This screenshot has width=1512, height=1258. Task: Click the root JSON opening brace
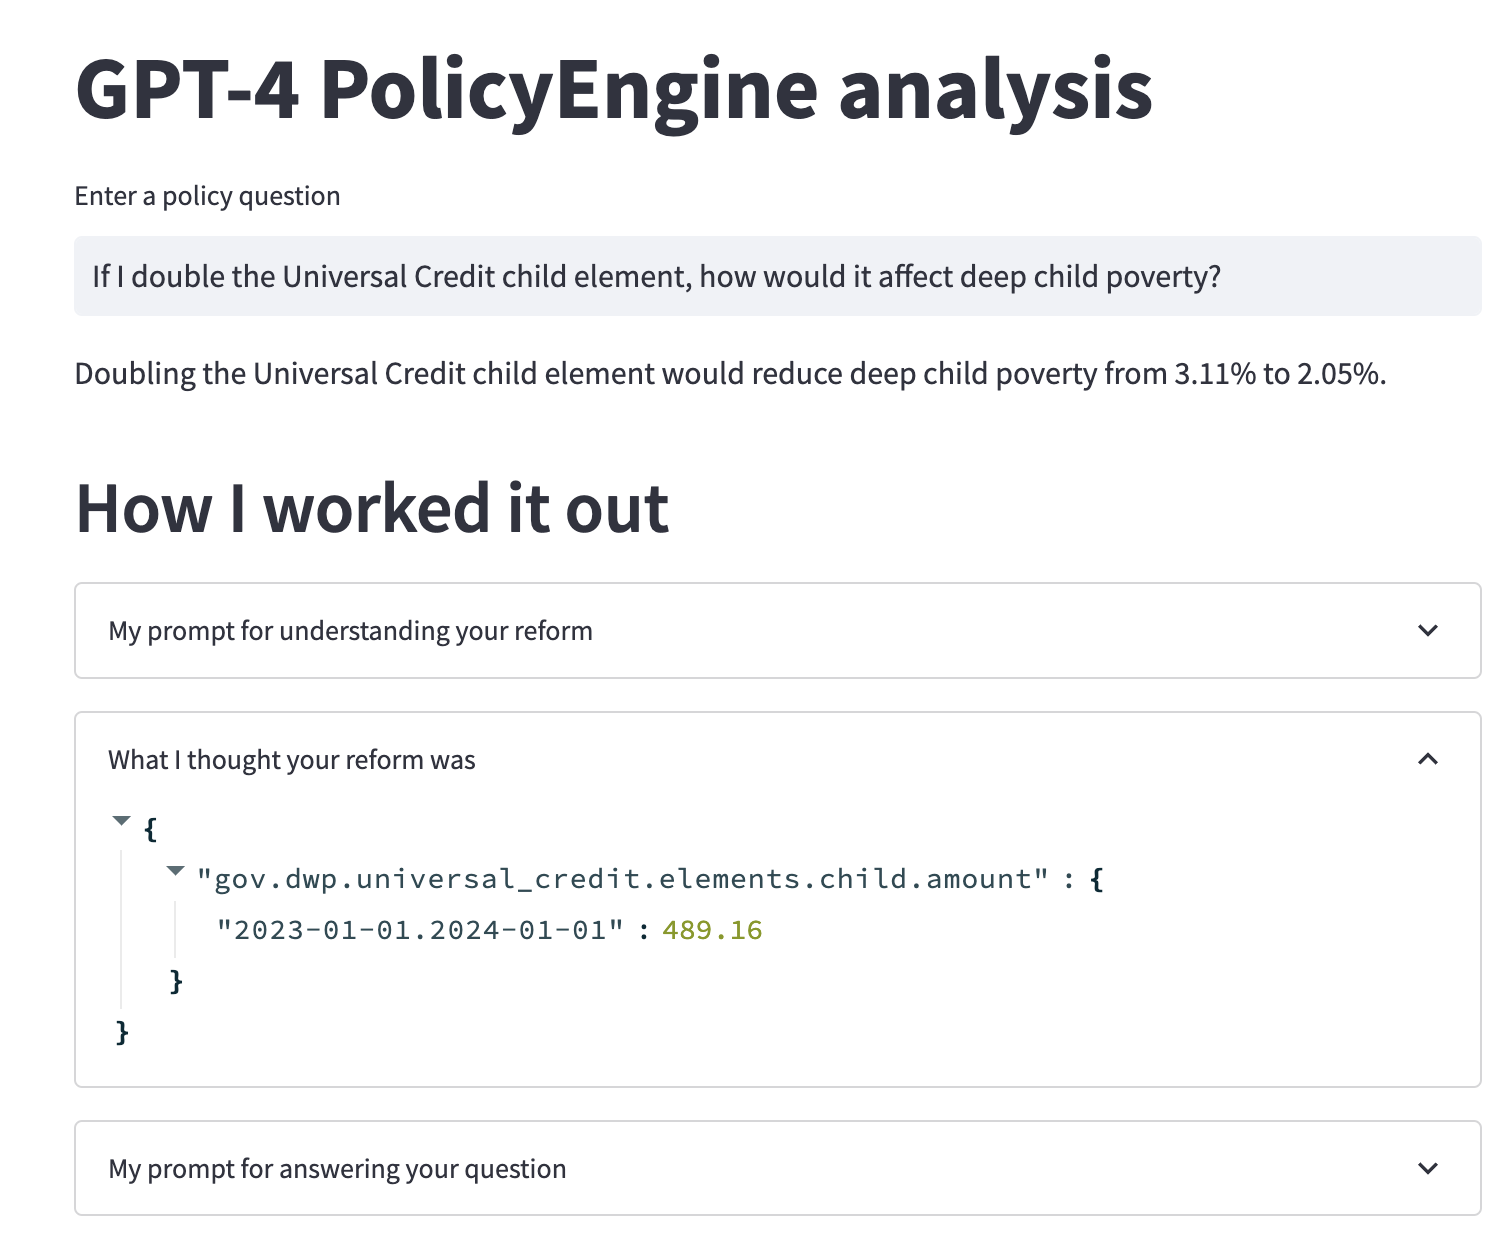[x=151, y=829]
